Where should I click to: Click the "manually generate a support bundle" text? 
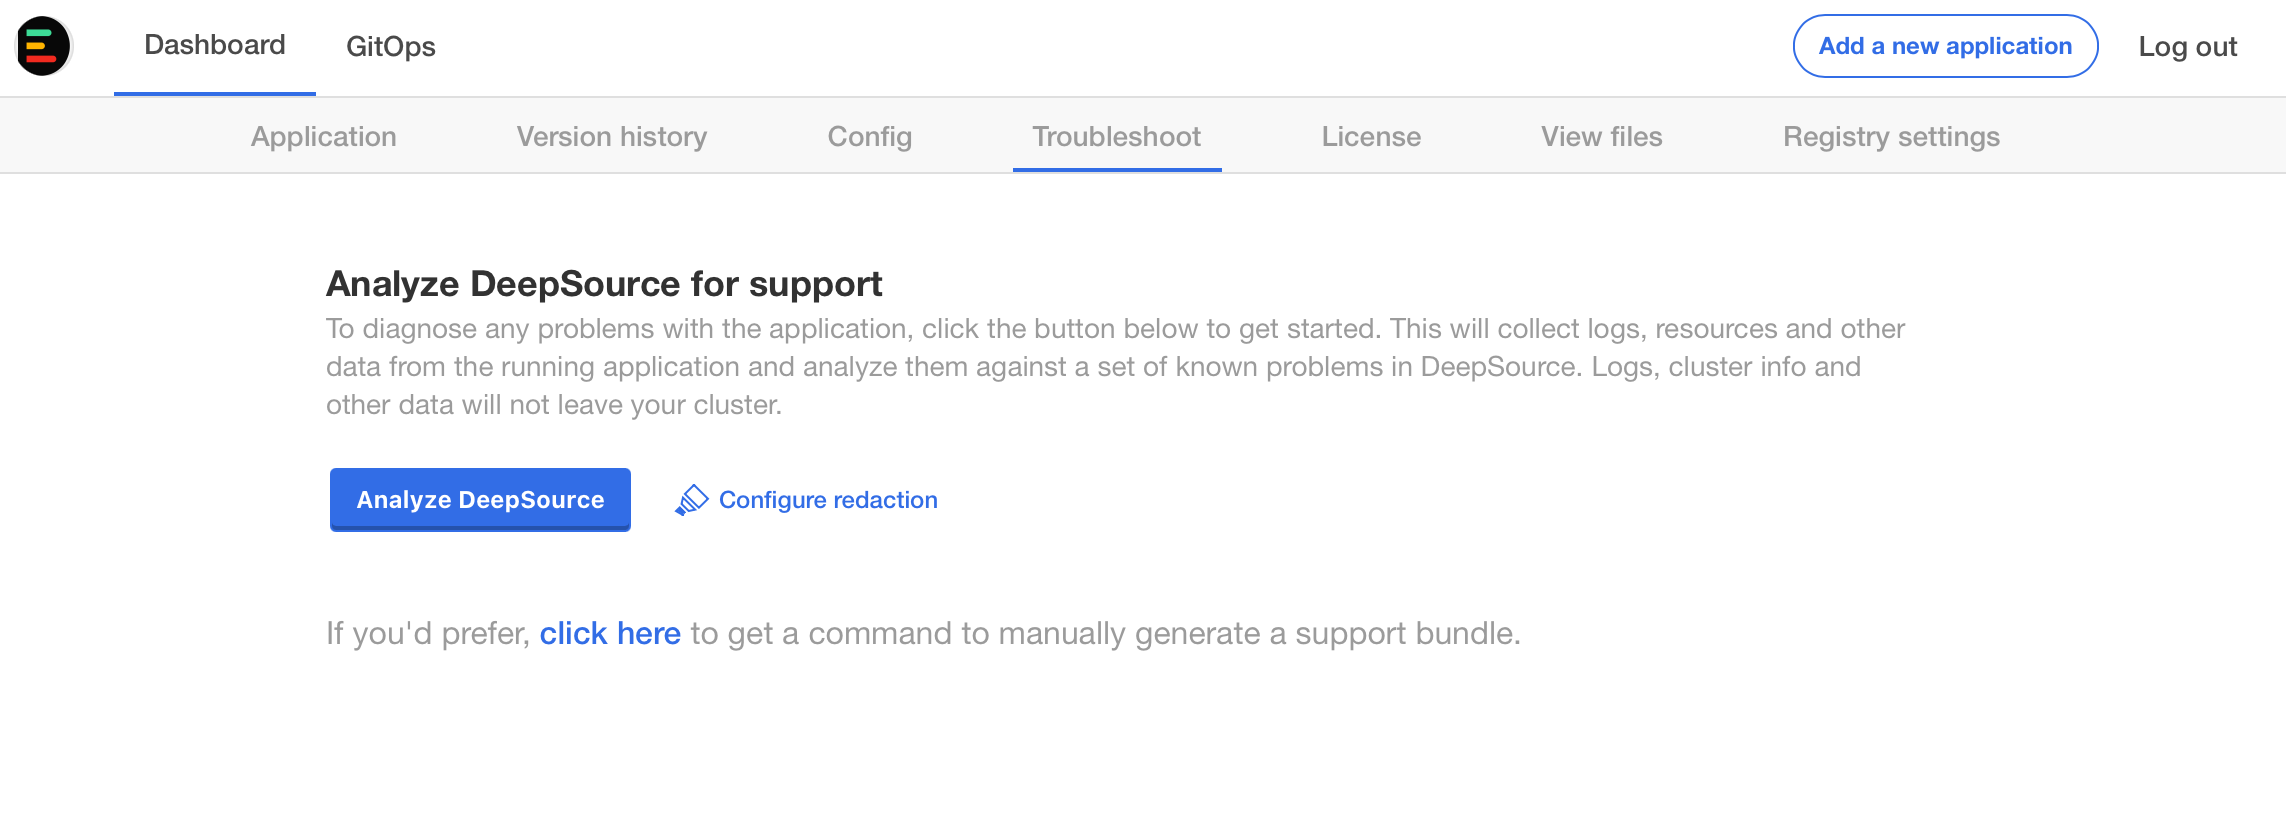coord(1258,634)
